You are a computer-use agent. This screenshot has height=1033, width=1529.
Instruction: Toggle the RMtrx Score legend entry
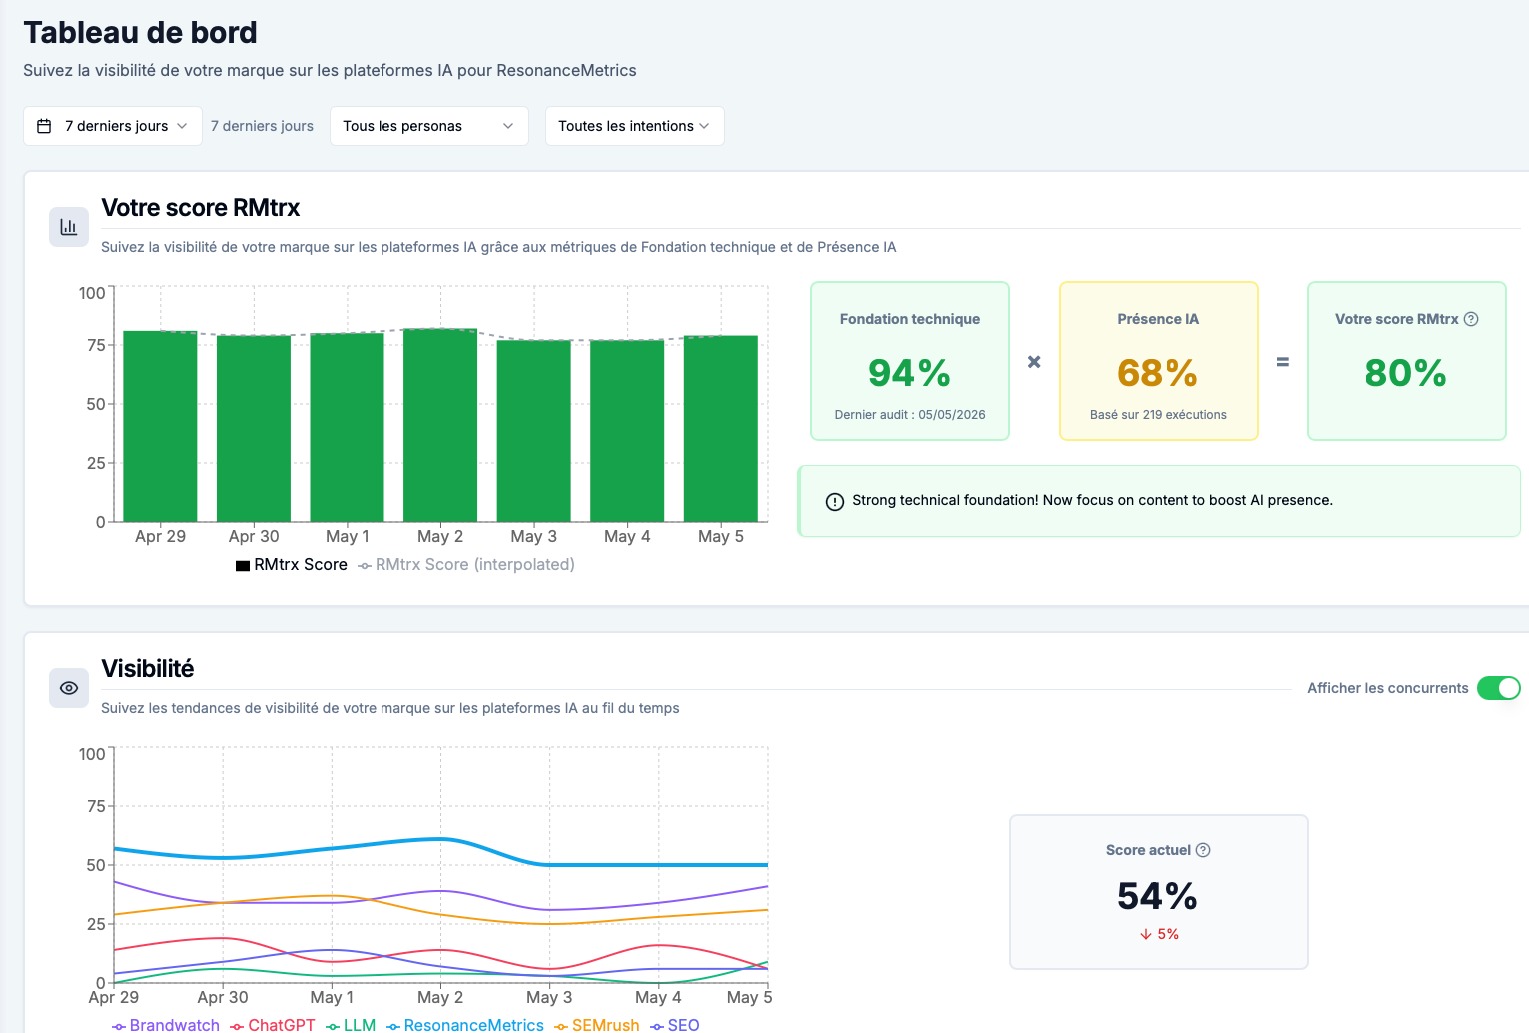[x=291, y=565]
